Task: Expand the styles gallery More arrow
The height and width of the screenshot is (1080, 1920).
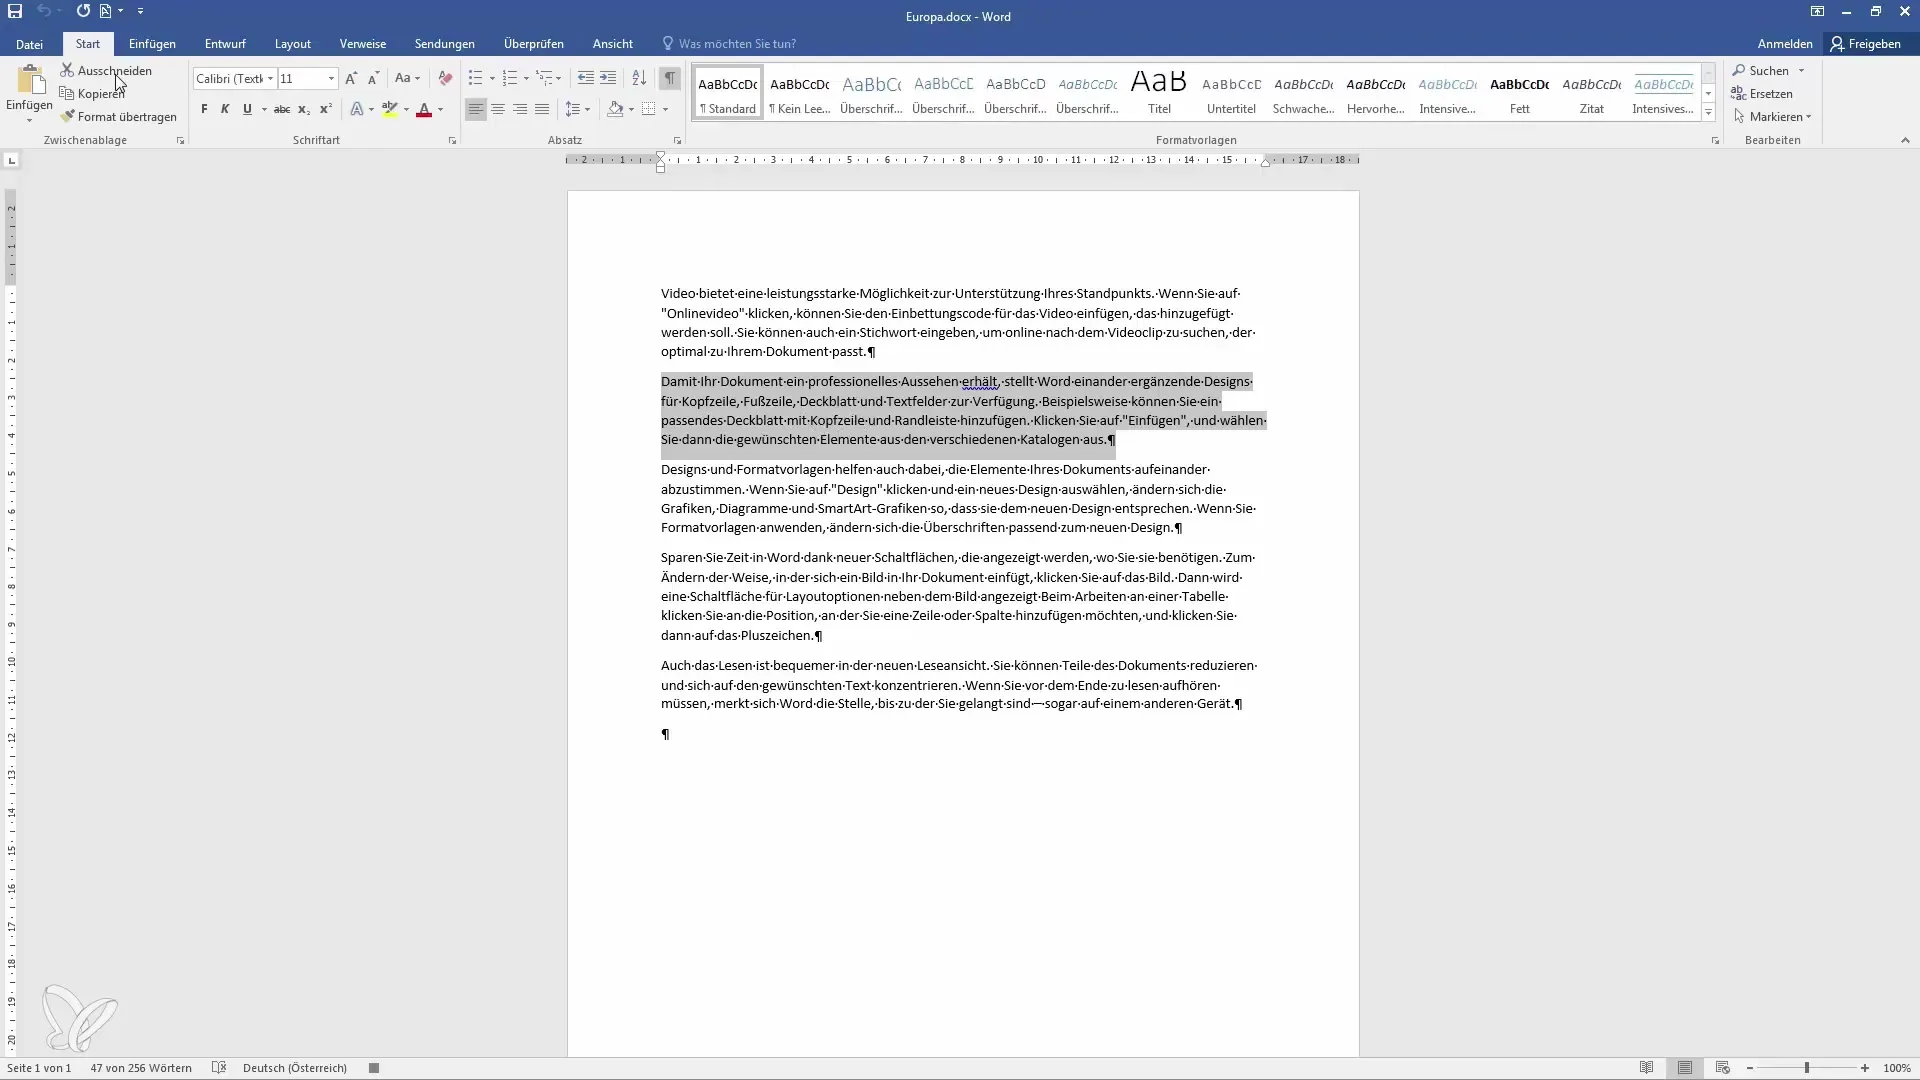Action: [1708, 112]
